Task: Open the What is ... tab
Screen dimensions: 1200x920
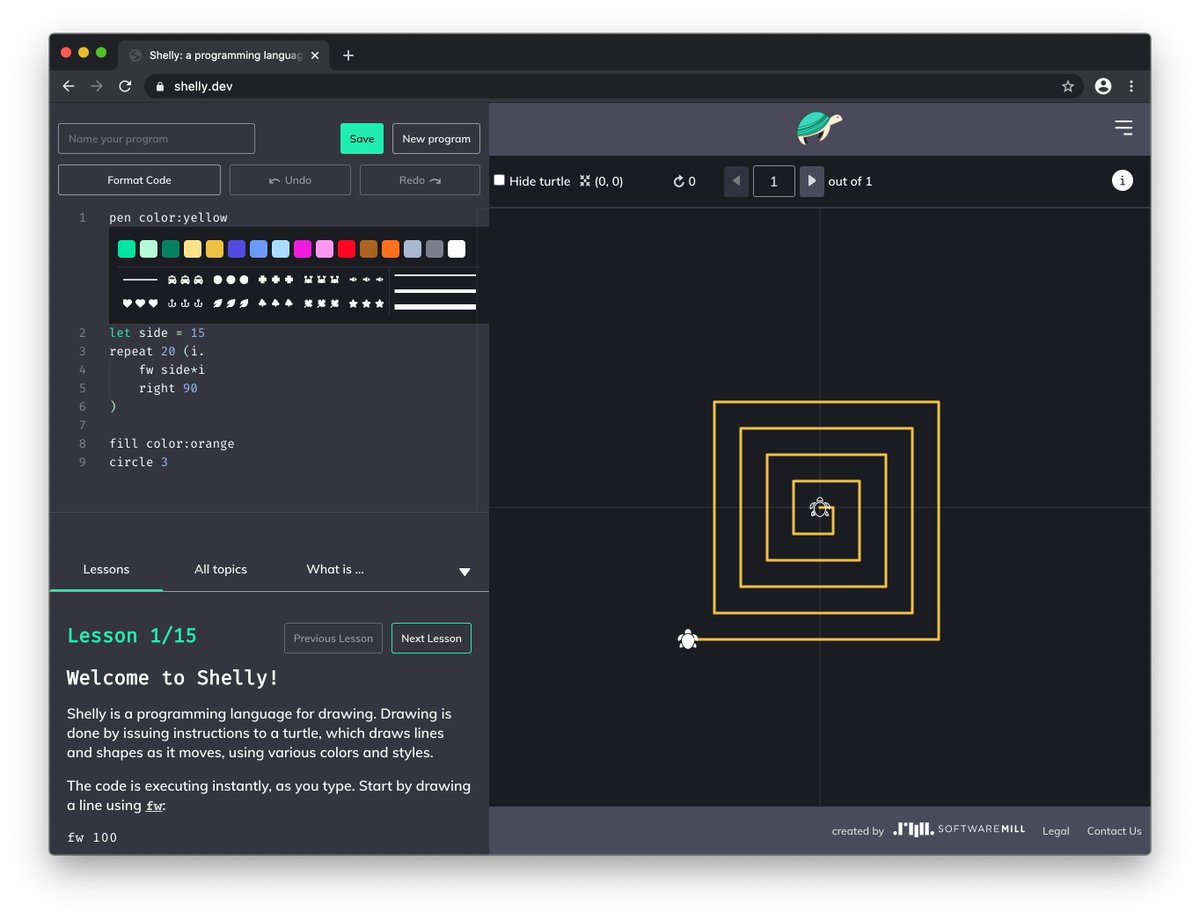Action: tap(335, 569)
